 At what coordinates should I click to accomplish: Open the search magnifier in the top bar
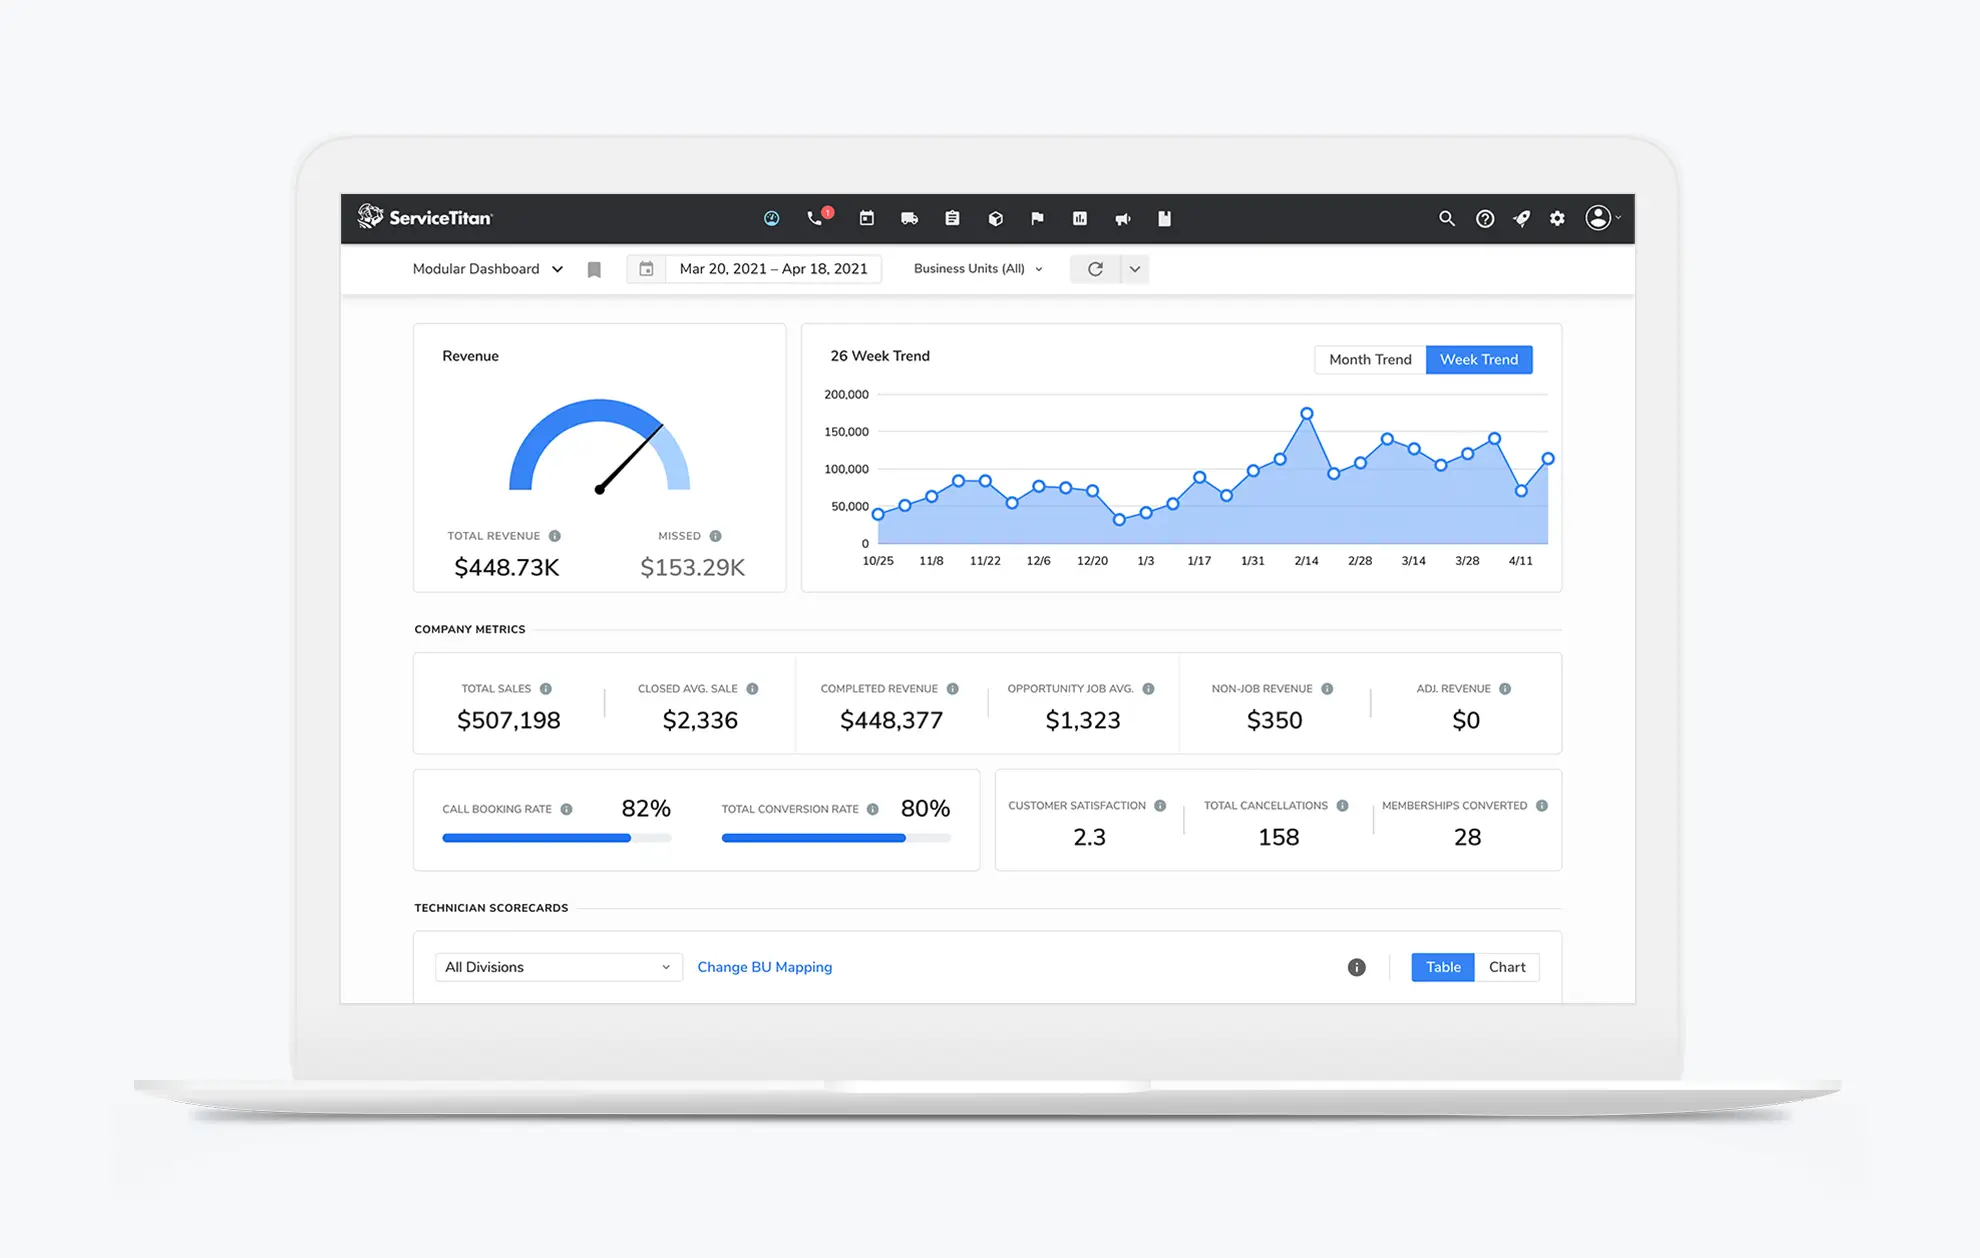[x=1447, y=218]
